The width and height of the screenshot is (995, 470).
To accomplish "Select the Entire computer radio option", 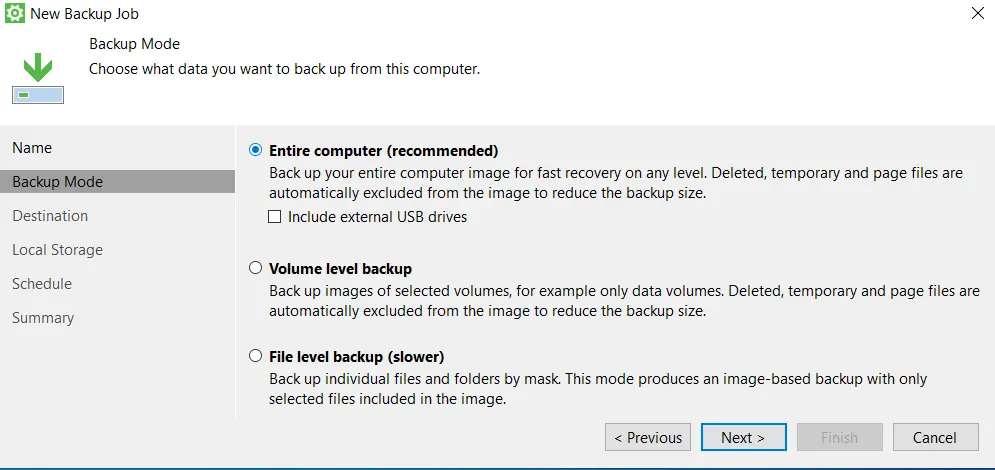I will tap(256, 150).
